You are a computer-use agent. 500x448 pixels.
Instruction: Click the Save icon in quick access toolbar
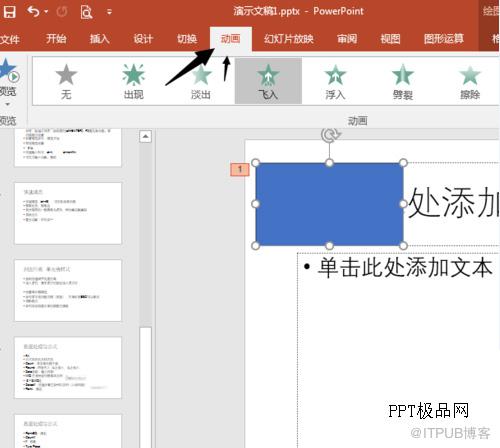click(9, 12)
